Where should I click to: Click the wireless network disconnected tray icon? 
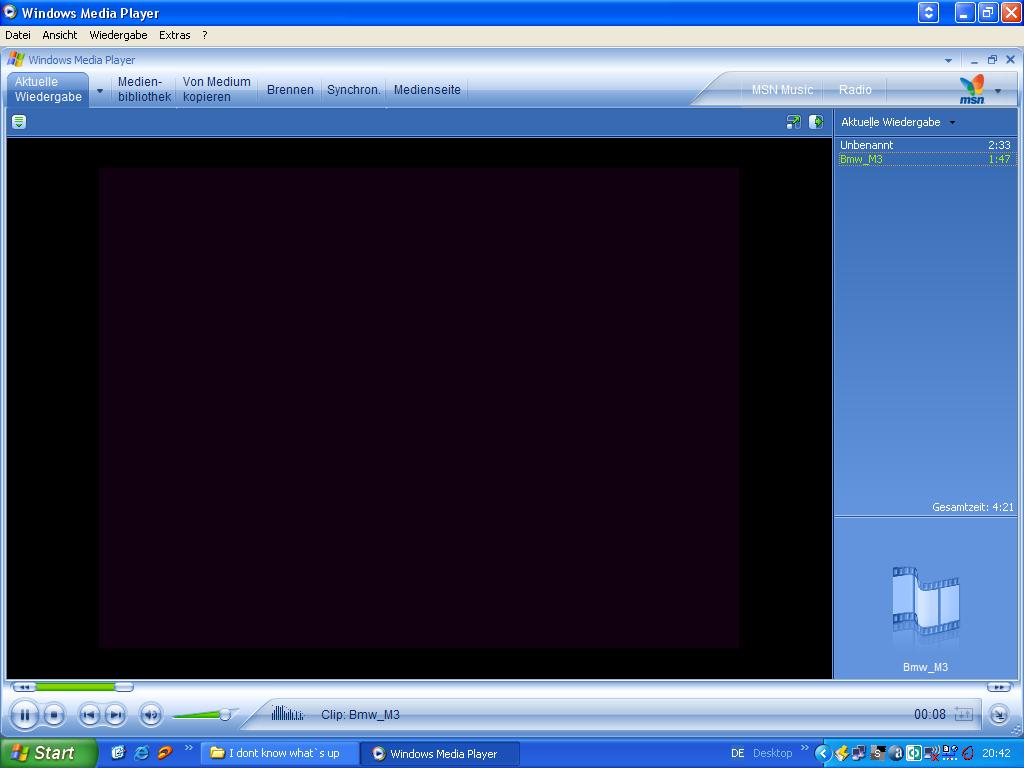(x=932, y=753)
